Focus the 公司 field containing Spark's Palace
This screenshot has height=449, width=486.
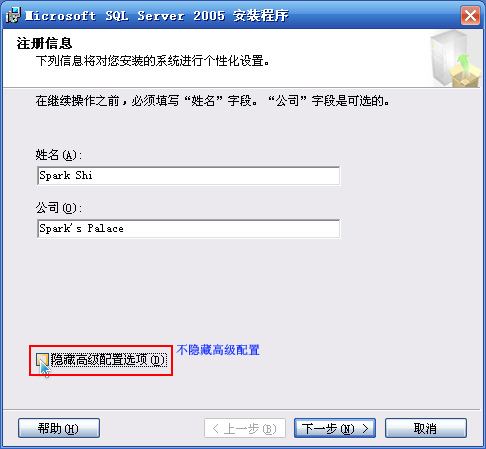[x=189, y=229]
